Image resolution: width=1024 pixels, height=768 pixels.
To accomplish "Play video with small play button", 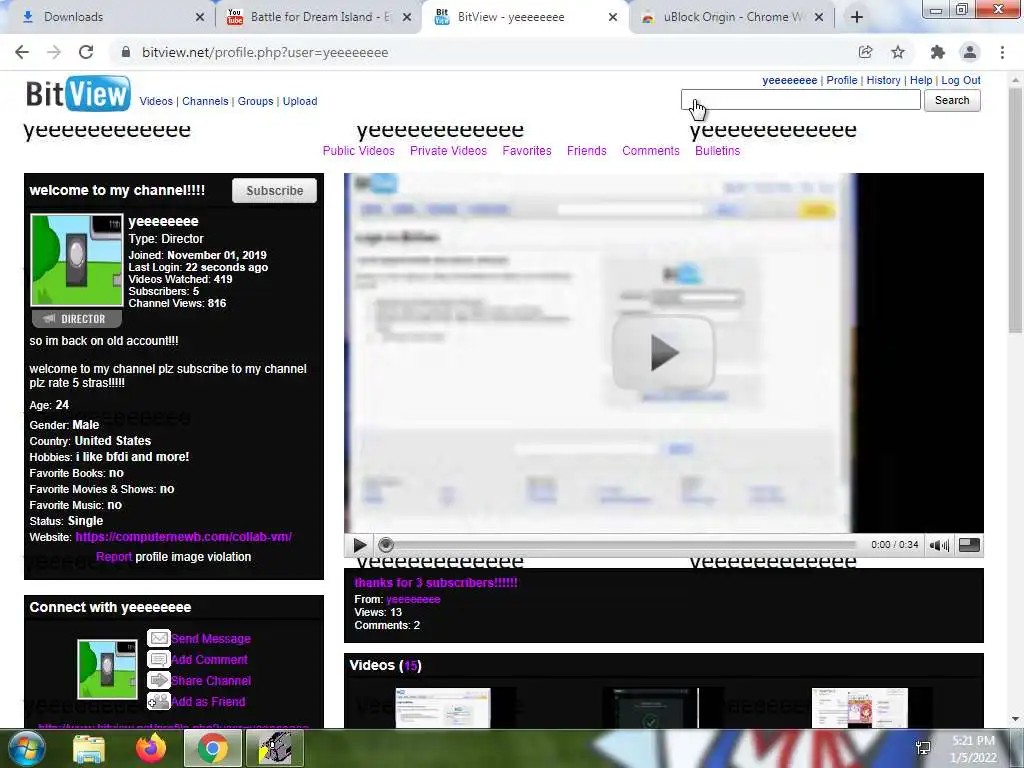I will click(x=359, y=545).
